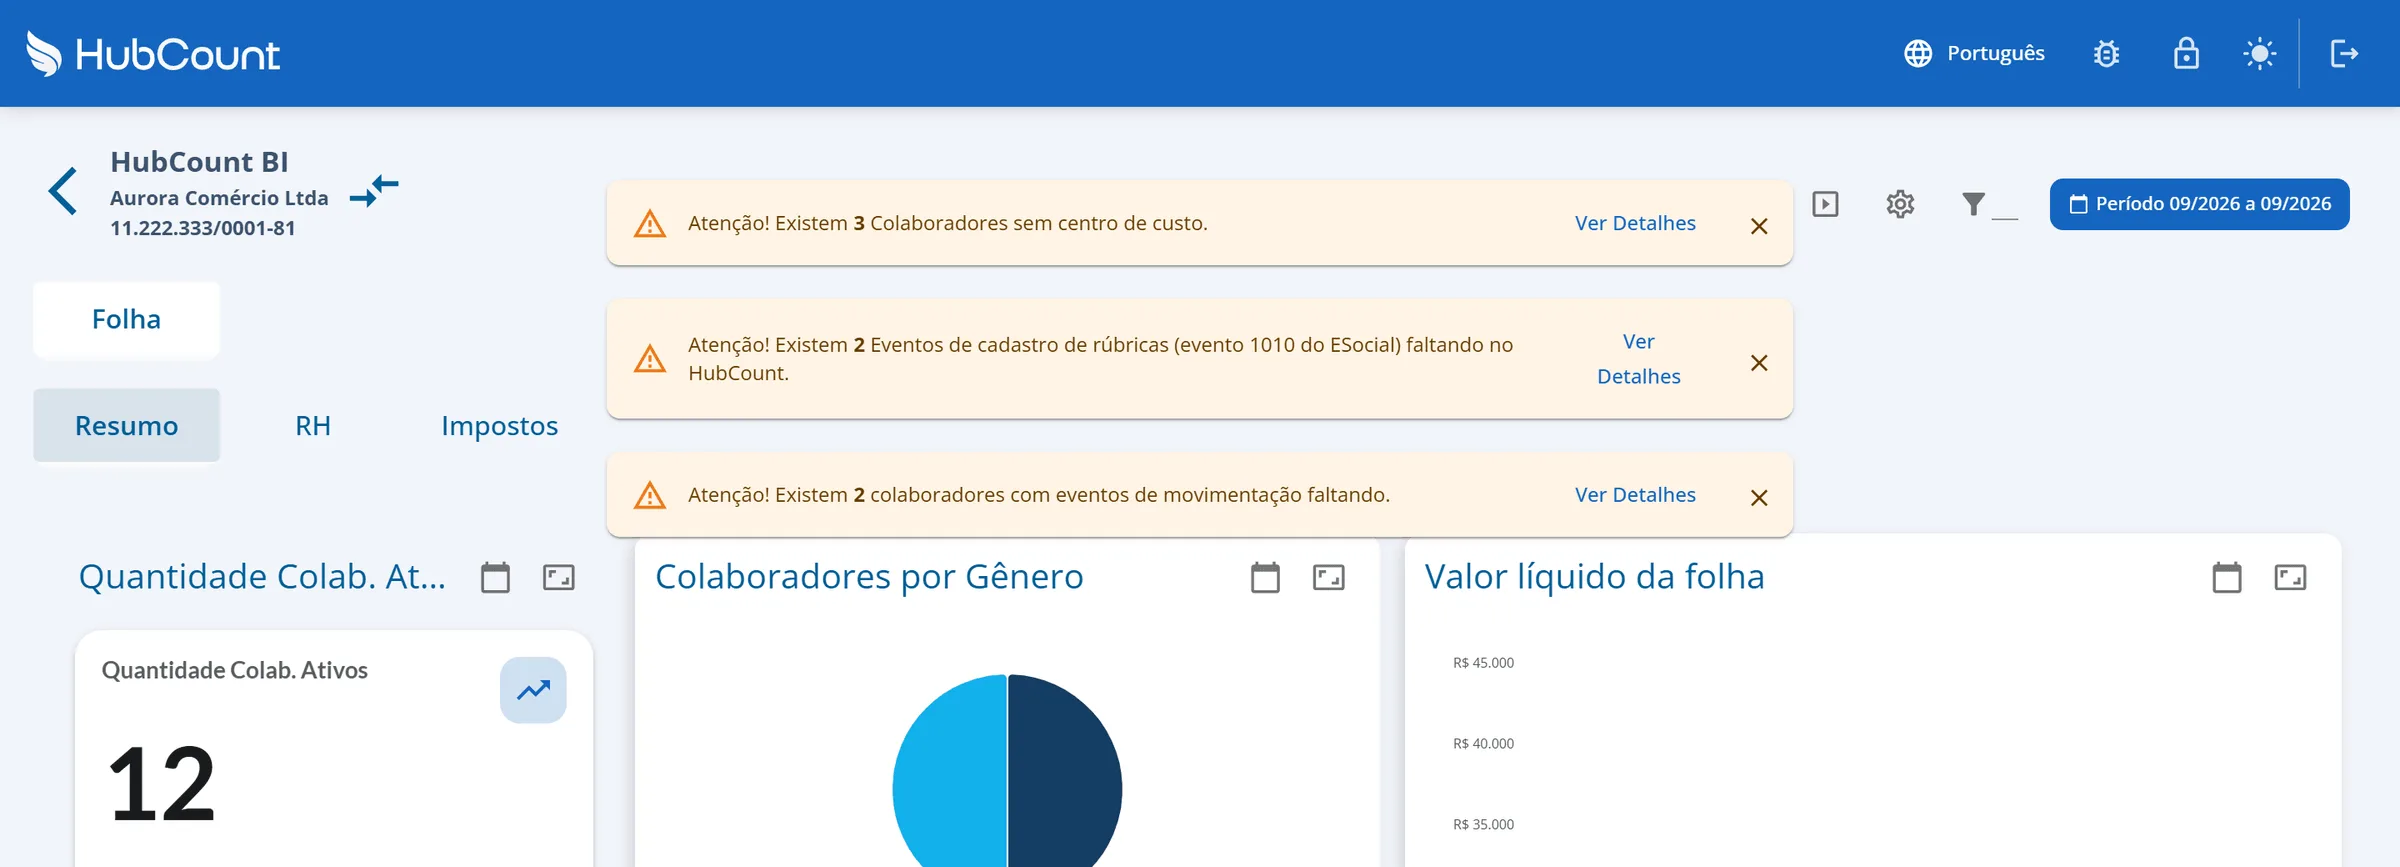Open the Período 09/2026 a 09/2026 selector
The image size is (2400, 867).
(2199, 204)
